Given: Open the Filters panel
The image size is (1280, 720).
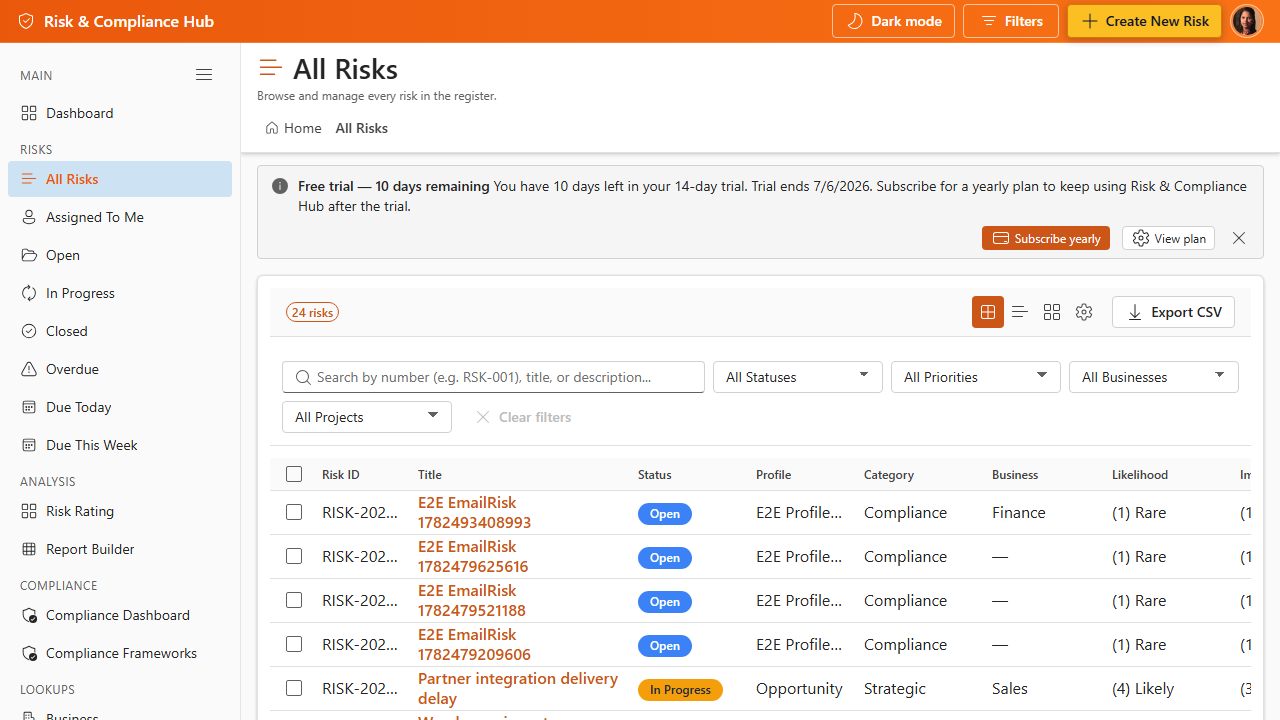Looking at the screenshot, I should 1011,21.
